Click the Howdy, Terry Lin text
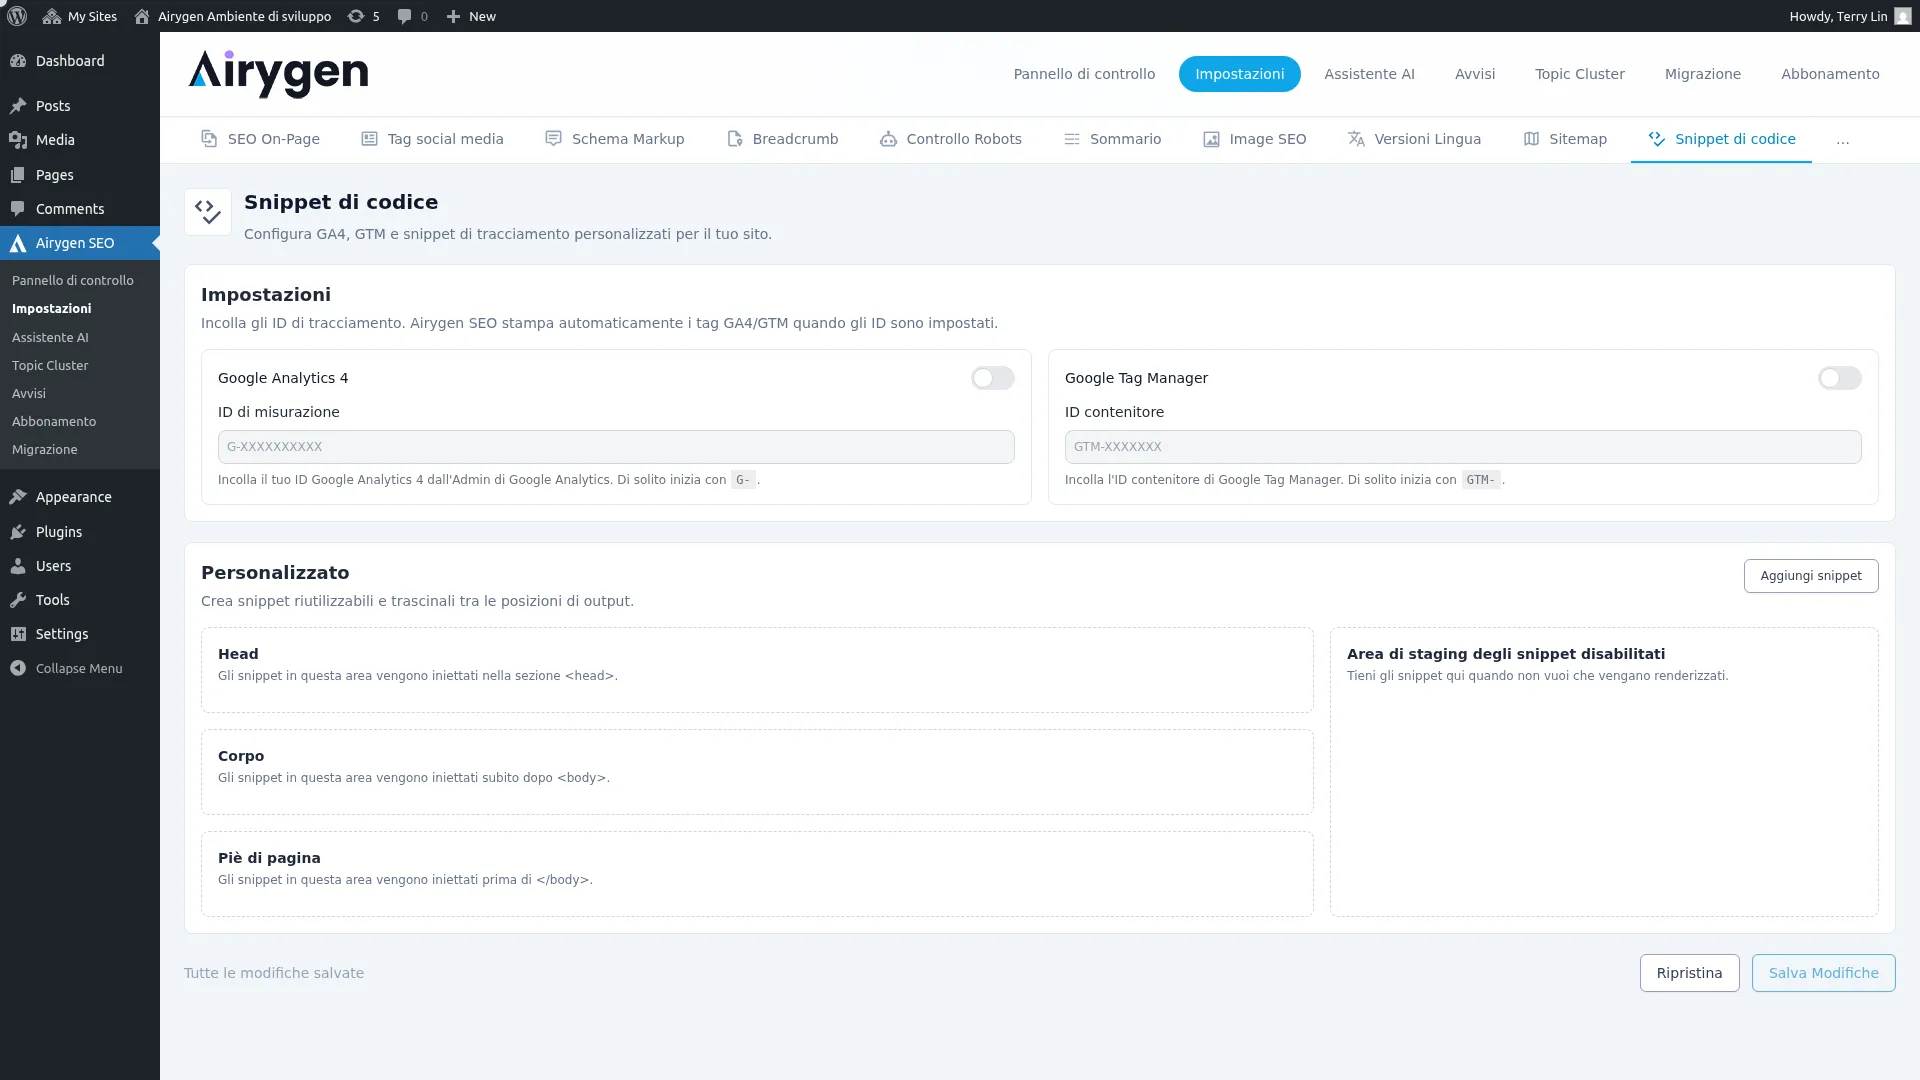The width and height of the screenshot is (1920, 1080). tap(1838, 16)
